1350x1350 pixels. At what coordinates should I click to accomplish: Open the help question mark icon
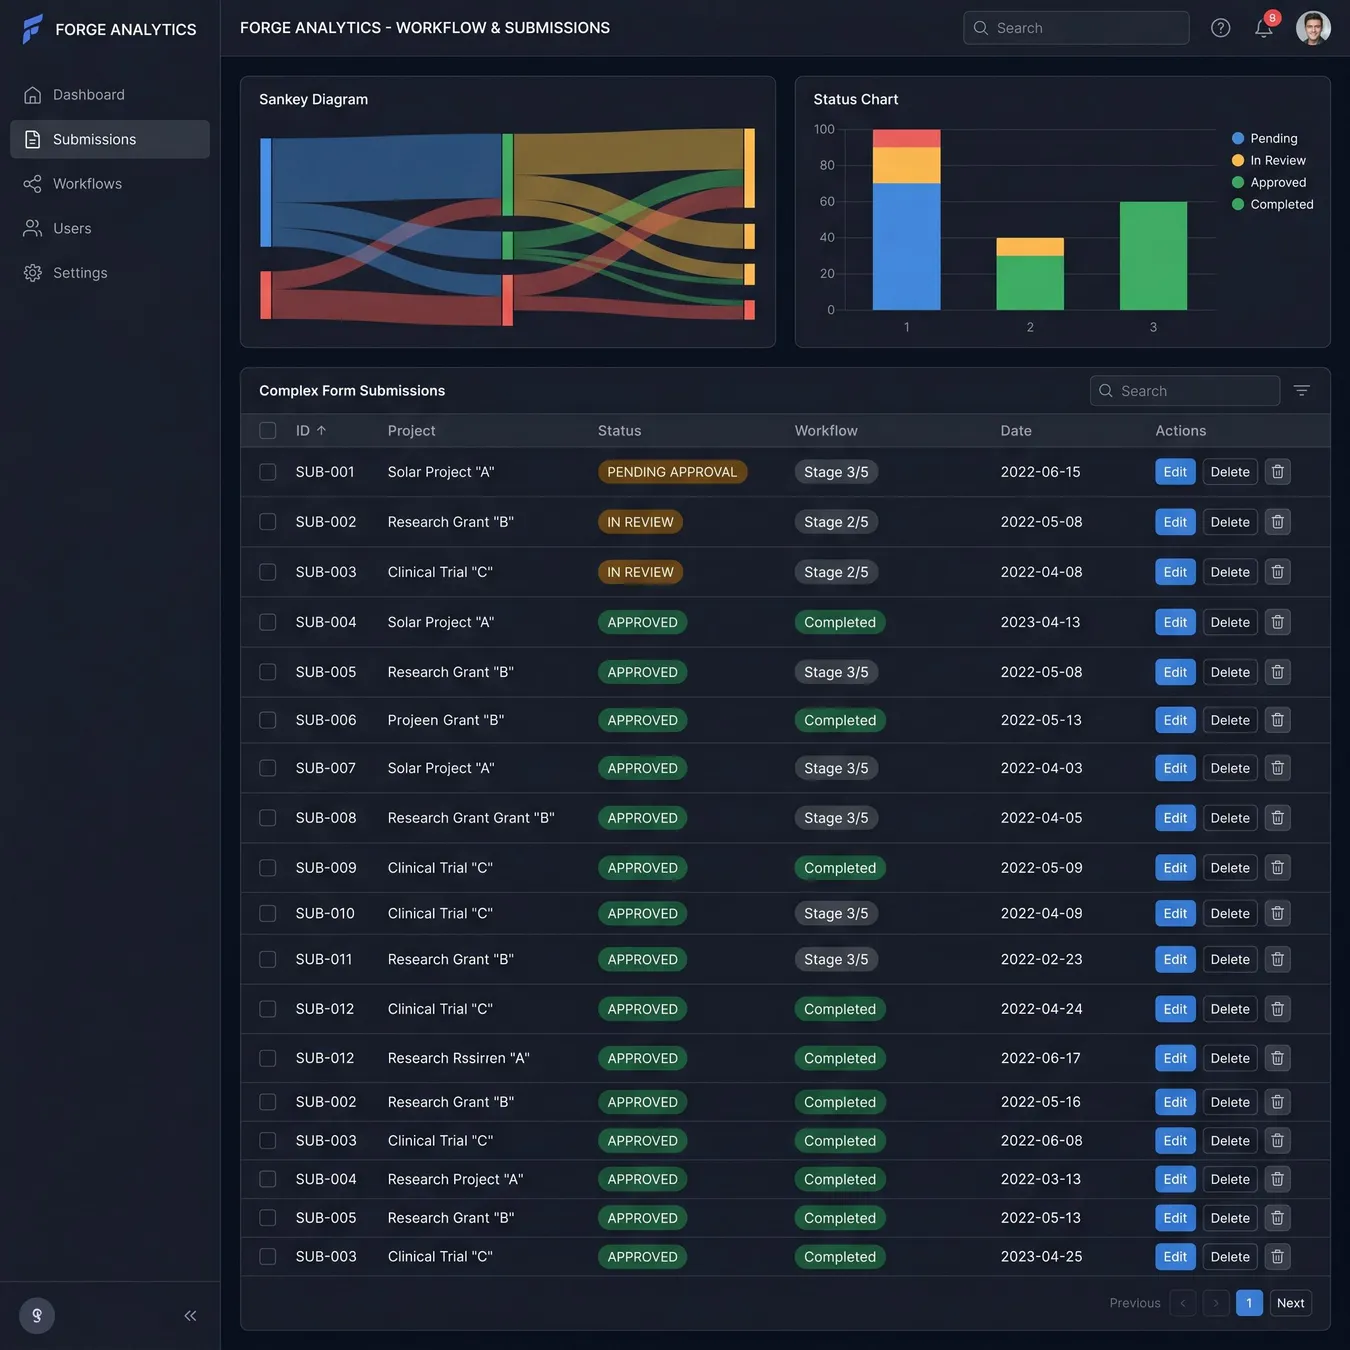pyautogui.click(x=1220, y=28)
